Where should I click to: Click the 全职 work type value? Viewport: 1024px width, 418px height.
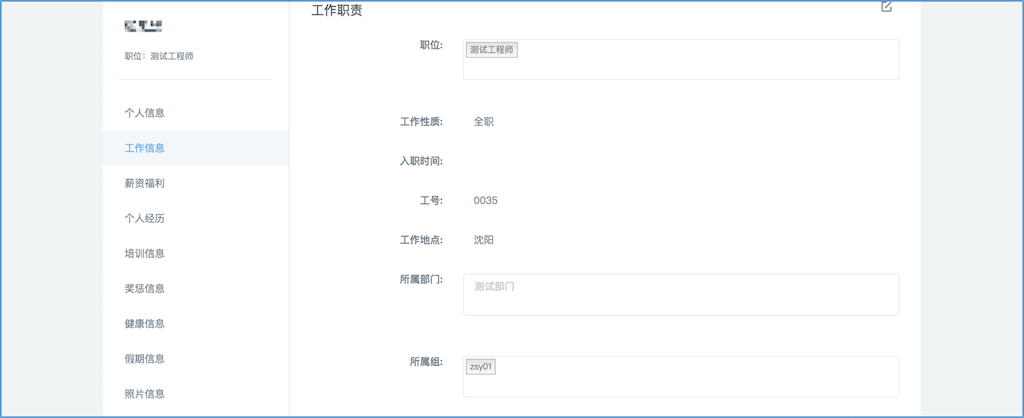(484, 122)
